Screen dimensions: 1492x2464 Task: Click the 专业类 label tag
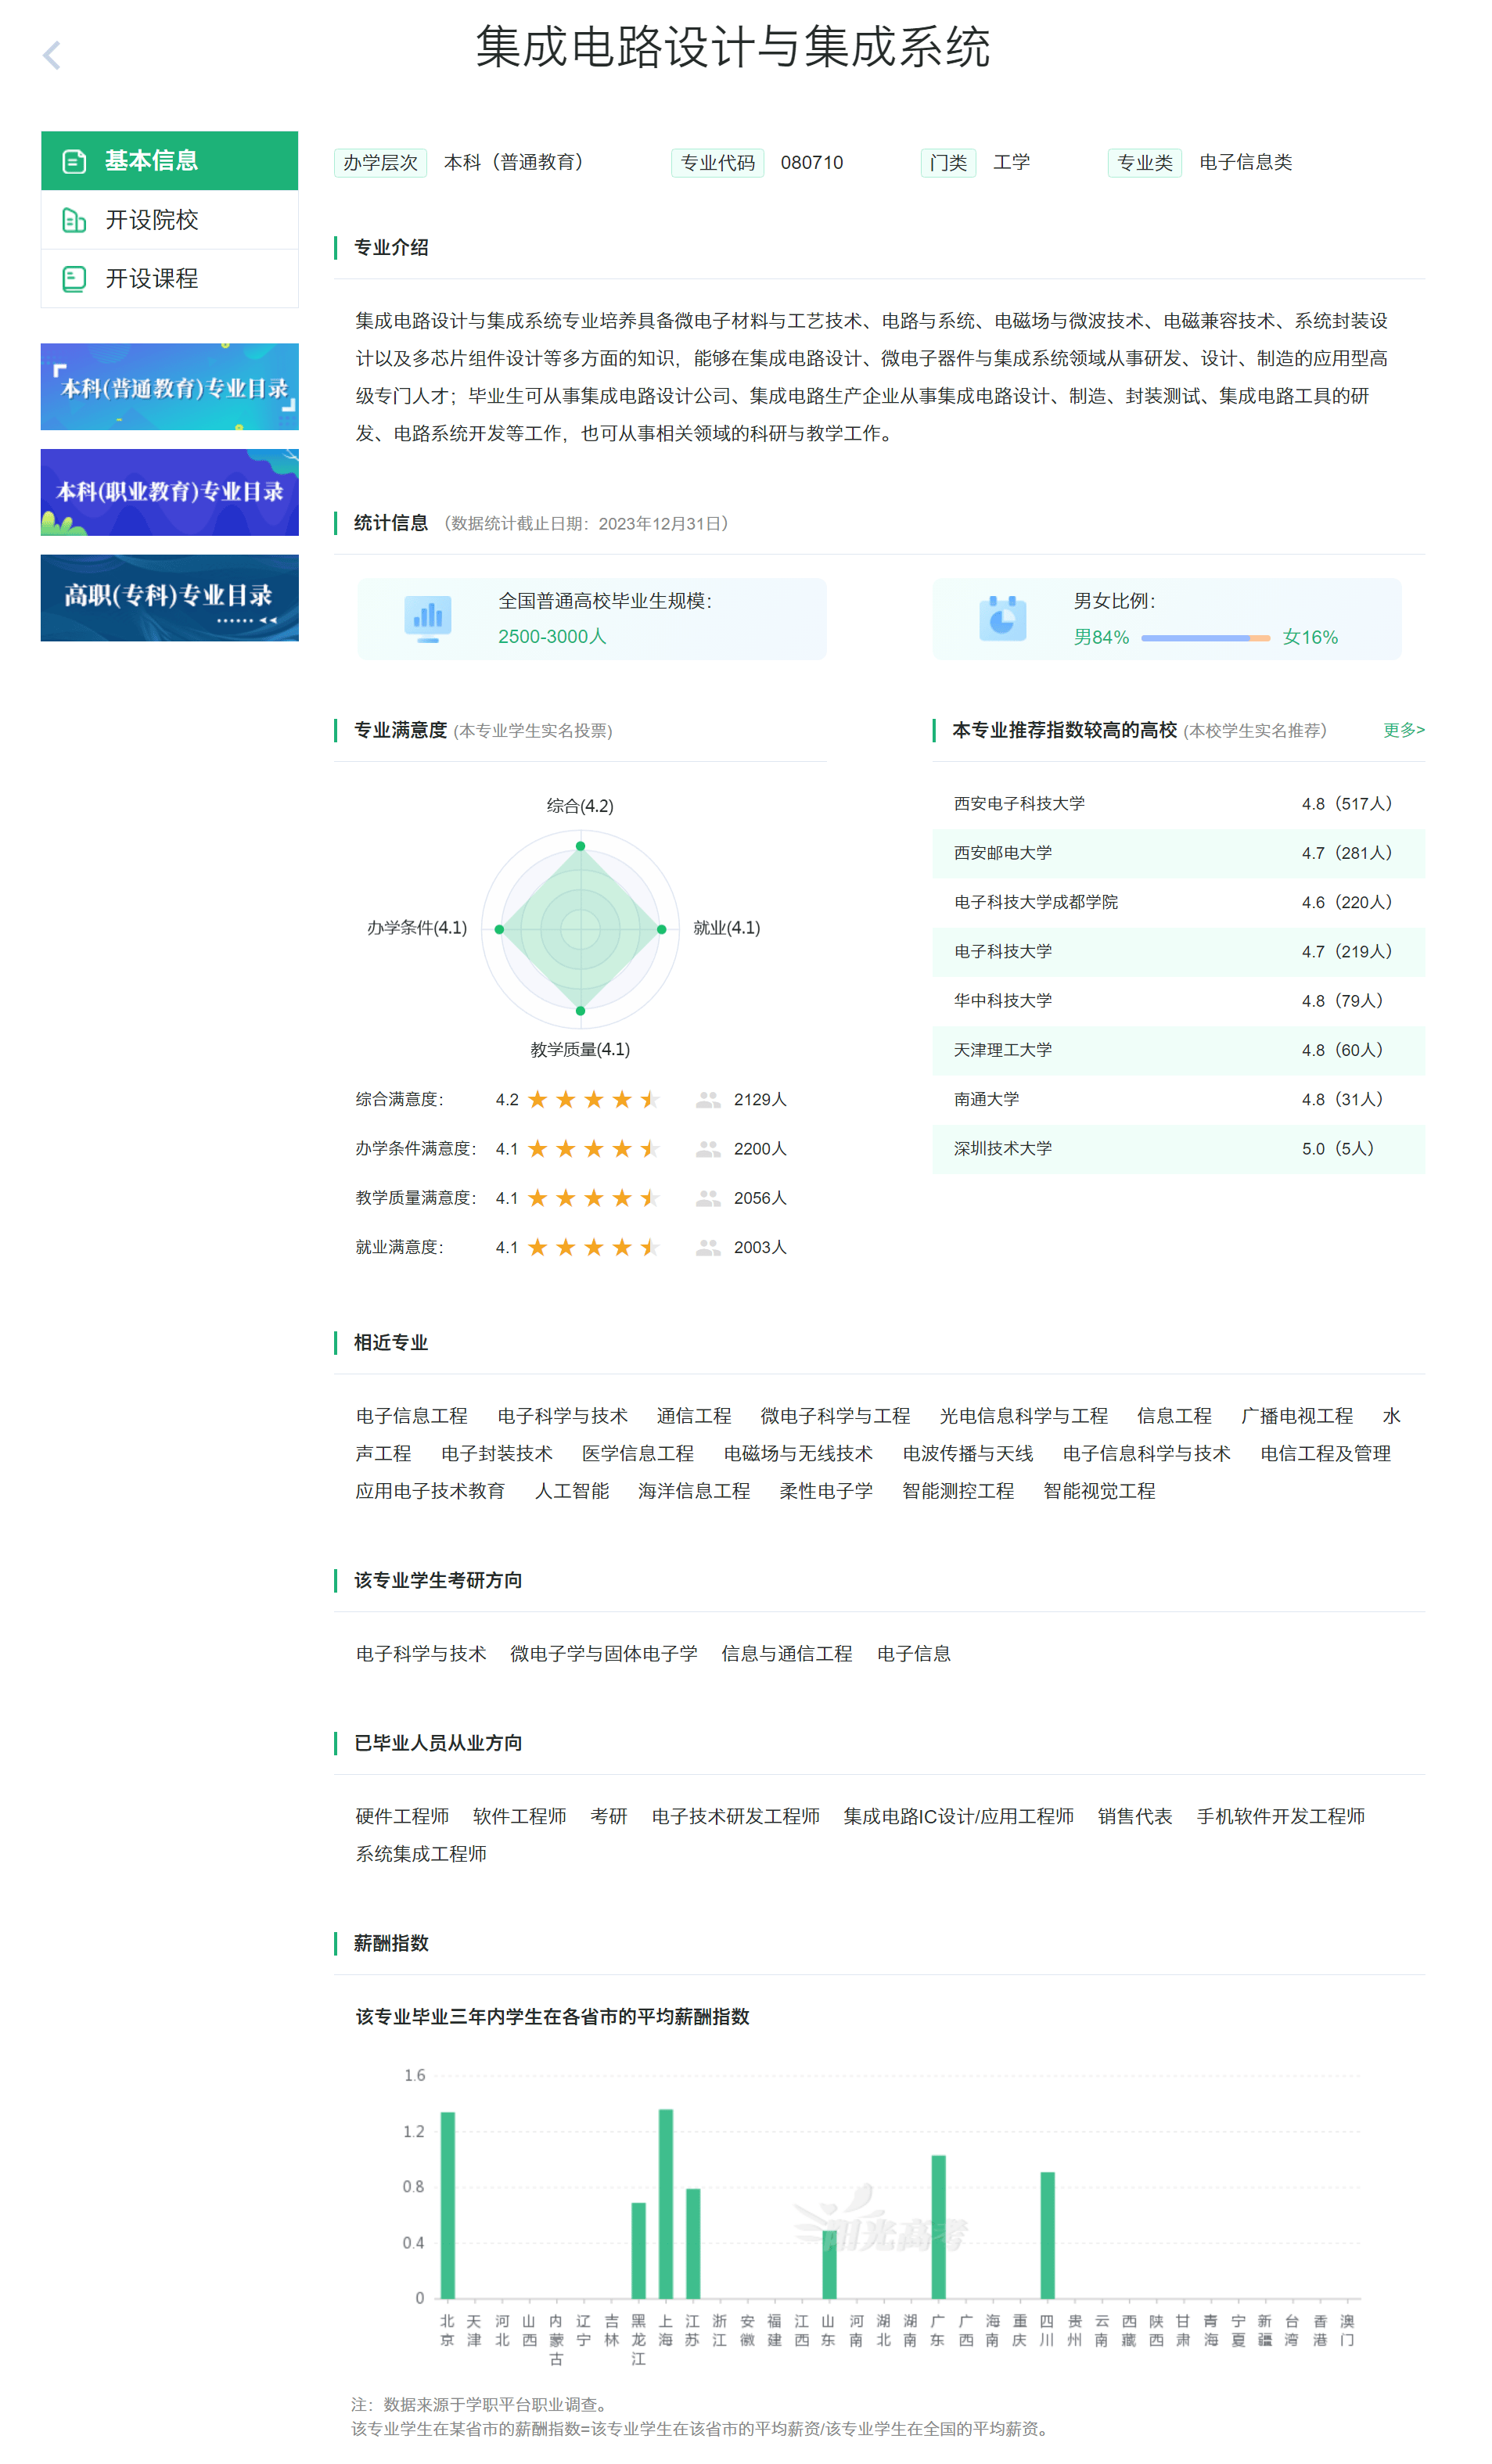[1145, 163]
